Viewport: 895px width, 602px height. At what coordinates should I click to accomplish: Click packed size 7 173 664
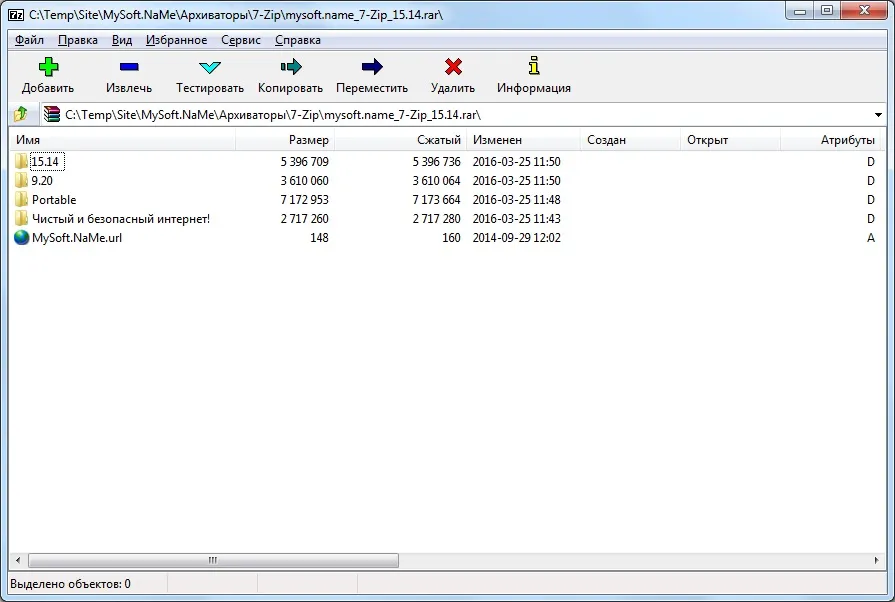(437, 200)
